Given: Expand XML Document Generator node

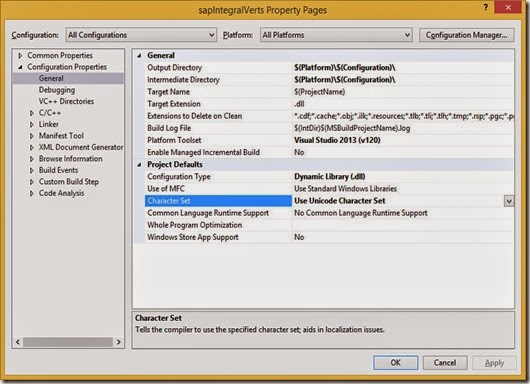Looking at the screenshot, I should tap(32, 147).
